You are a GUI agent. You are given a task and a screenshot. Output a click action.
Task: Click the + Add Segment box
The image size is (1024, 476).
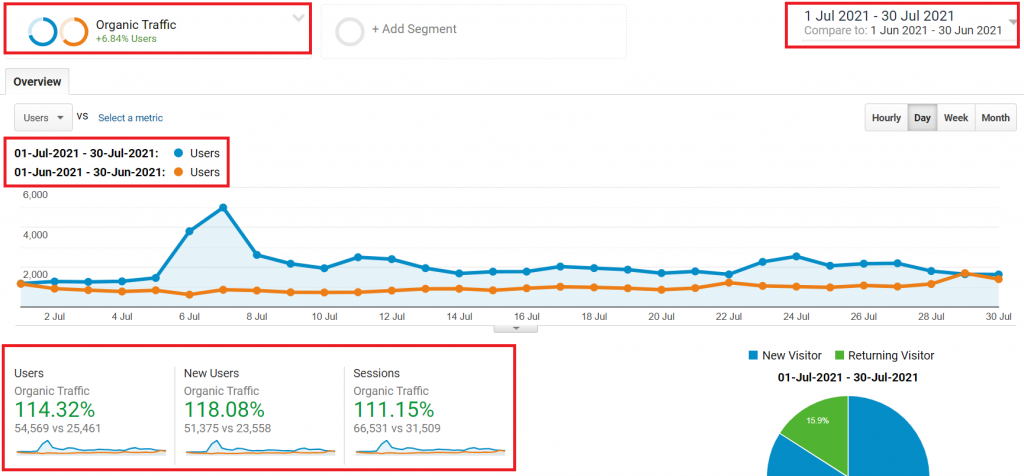[473, 31]
